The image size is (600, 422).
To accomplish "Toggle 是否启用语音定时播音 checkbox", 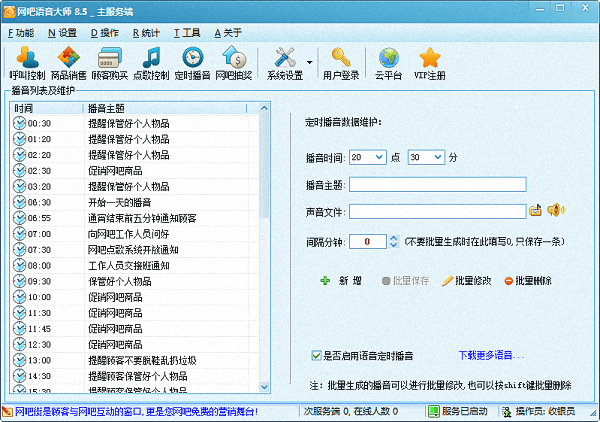I will click(x=316, y=355).
